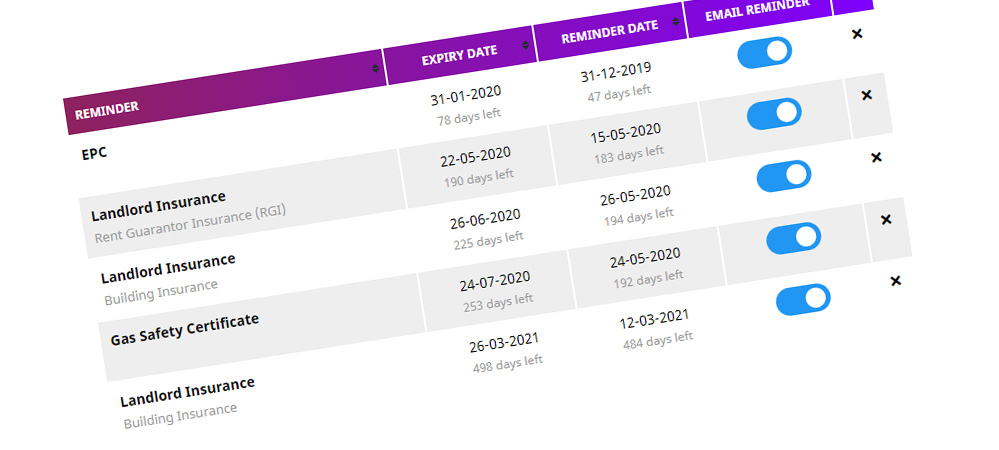Toggle Gas Safety Certificate email reminder
Screen dimensions: 999x450
[x=793, y=238]
